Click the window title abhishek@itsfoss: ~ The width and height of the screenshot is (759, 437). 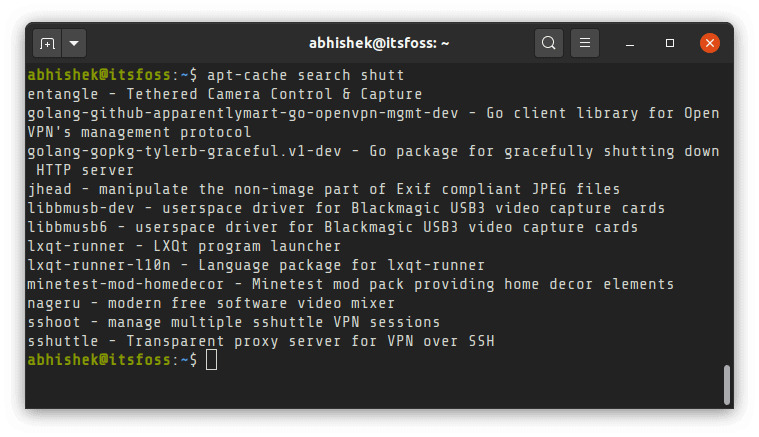click(x=380, y=44)
